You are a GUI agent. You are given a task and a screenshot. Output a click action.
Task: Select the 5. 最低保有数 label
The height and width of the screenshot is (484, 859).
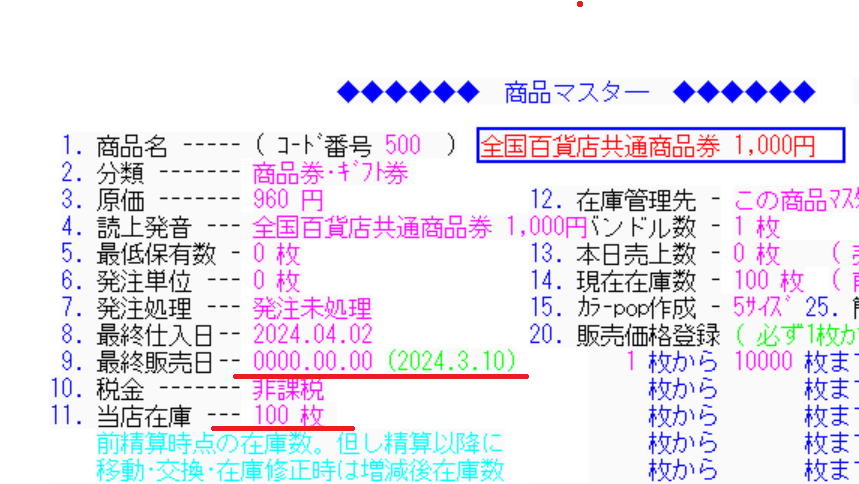point(139,254)
